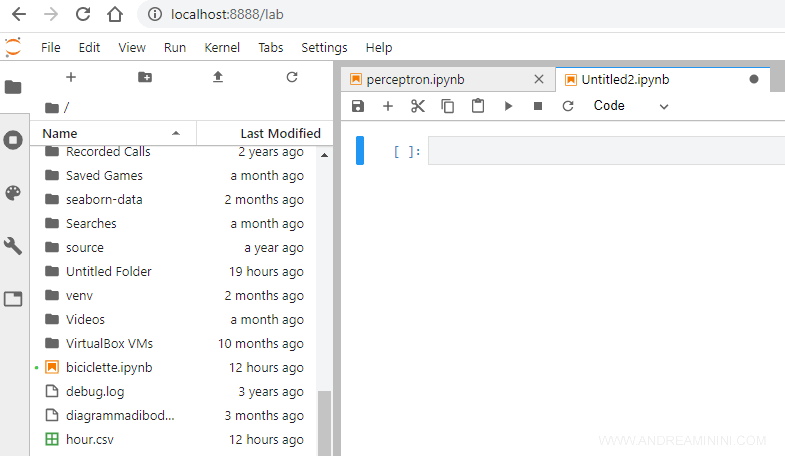Screen dimensions: 785x456
Task: Click the save notebook icon
Action: 358,106
